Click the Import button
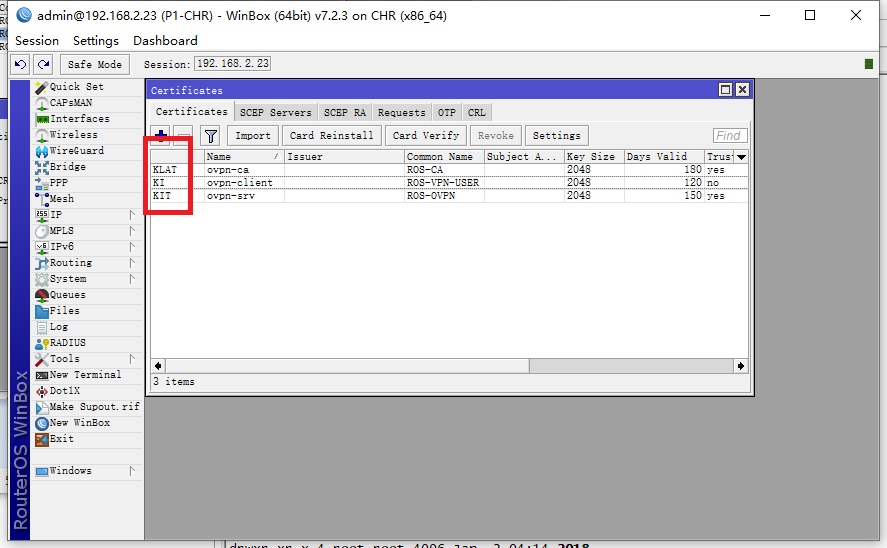 (x=252, y=135)
